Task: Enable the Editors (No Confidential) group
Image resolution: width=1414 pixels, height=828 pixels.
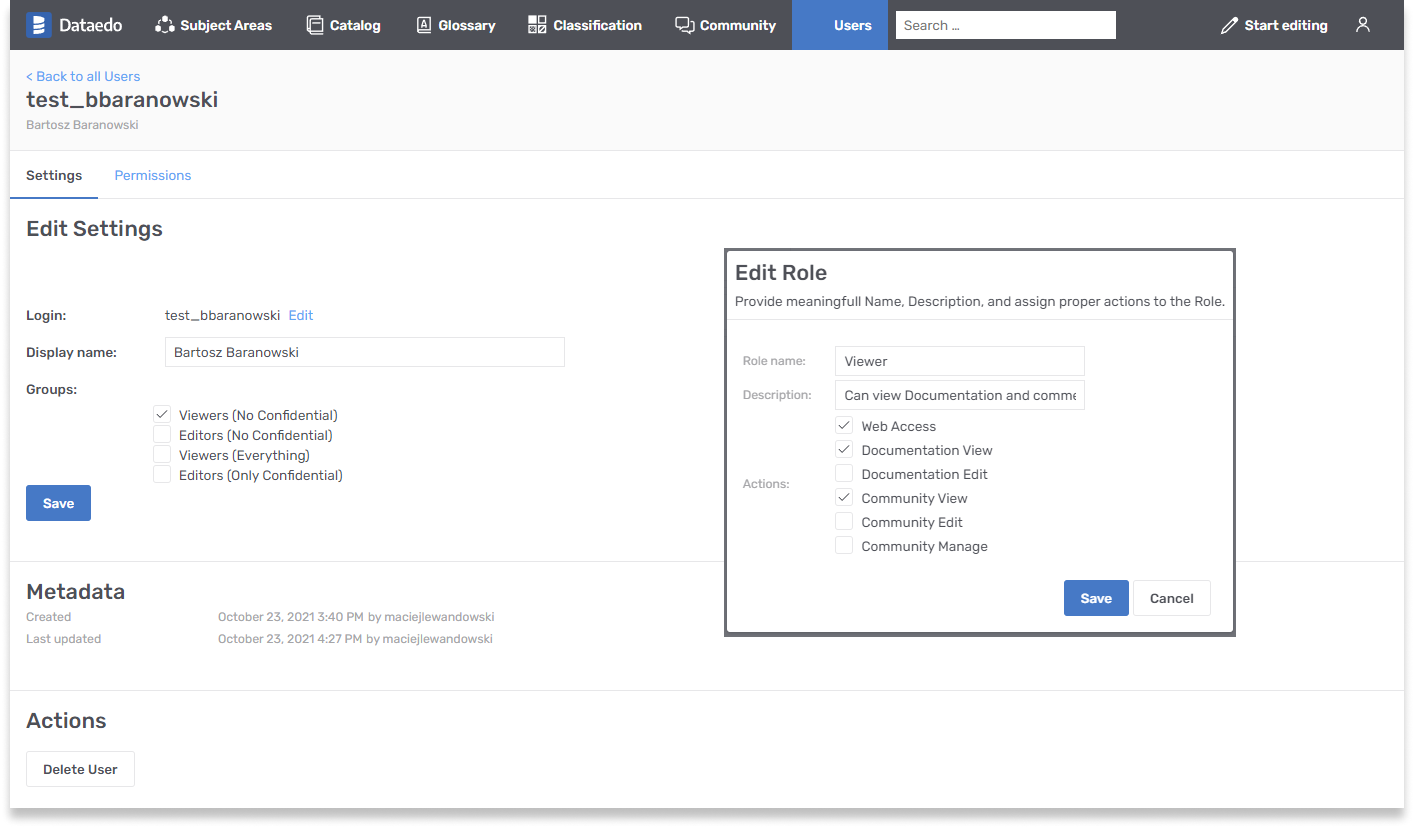Action: (x=162, y=434)
